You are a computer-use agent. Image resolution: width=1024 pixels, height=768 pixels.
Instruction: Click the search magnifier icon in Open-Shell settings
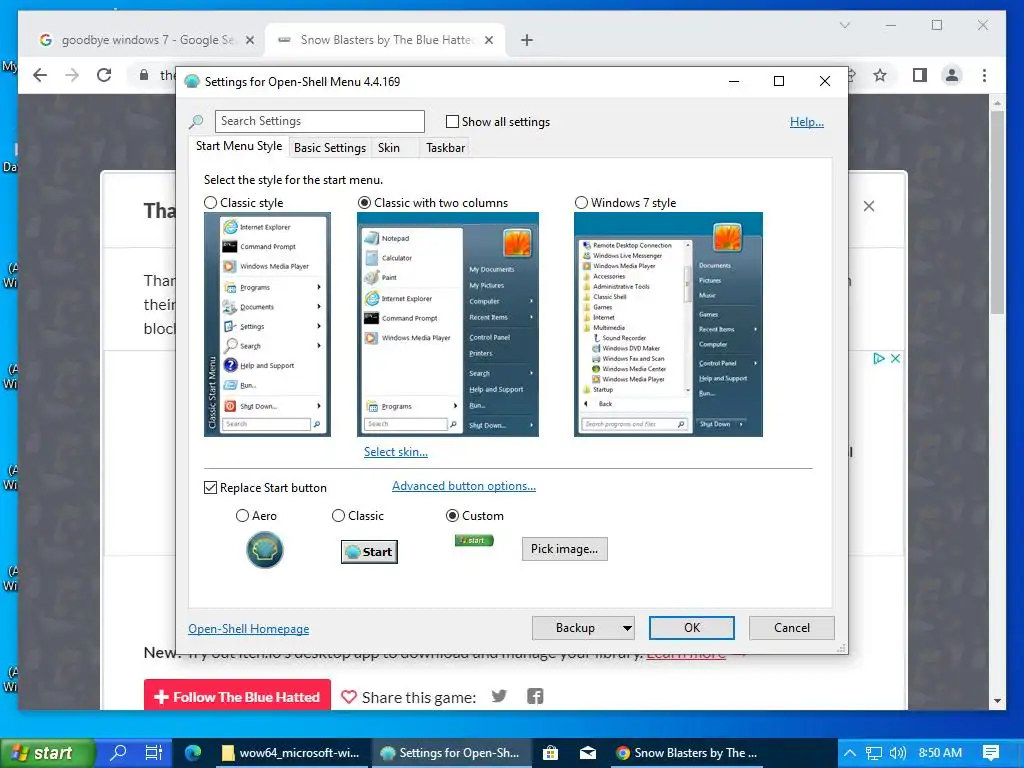[196, 122]
